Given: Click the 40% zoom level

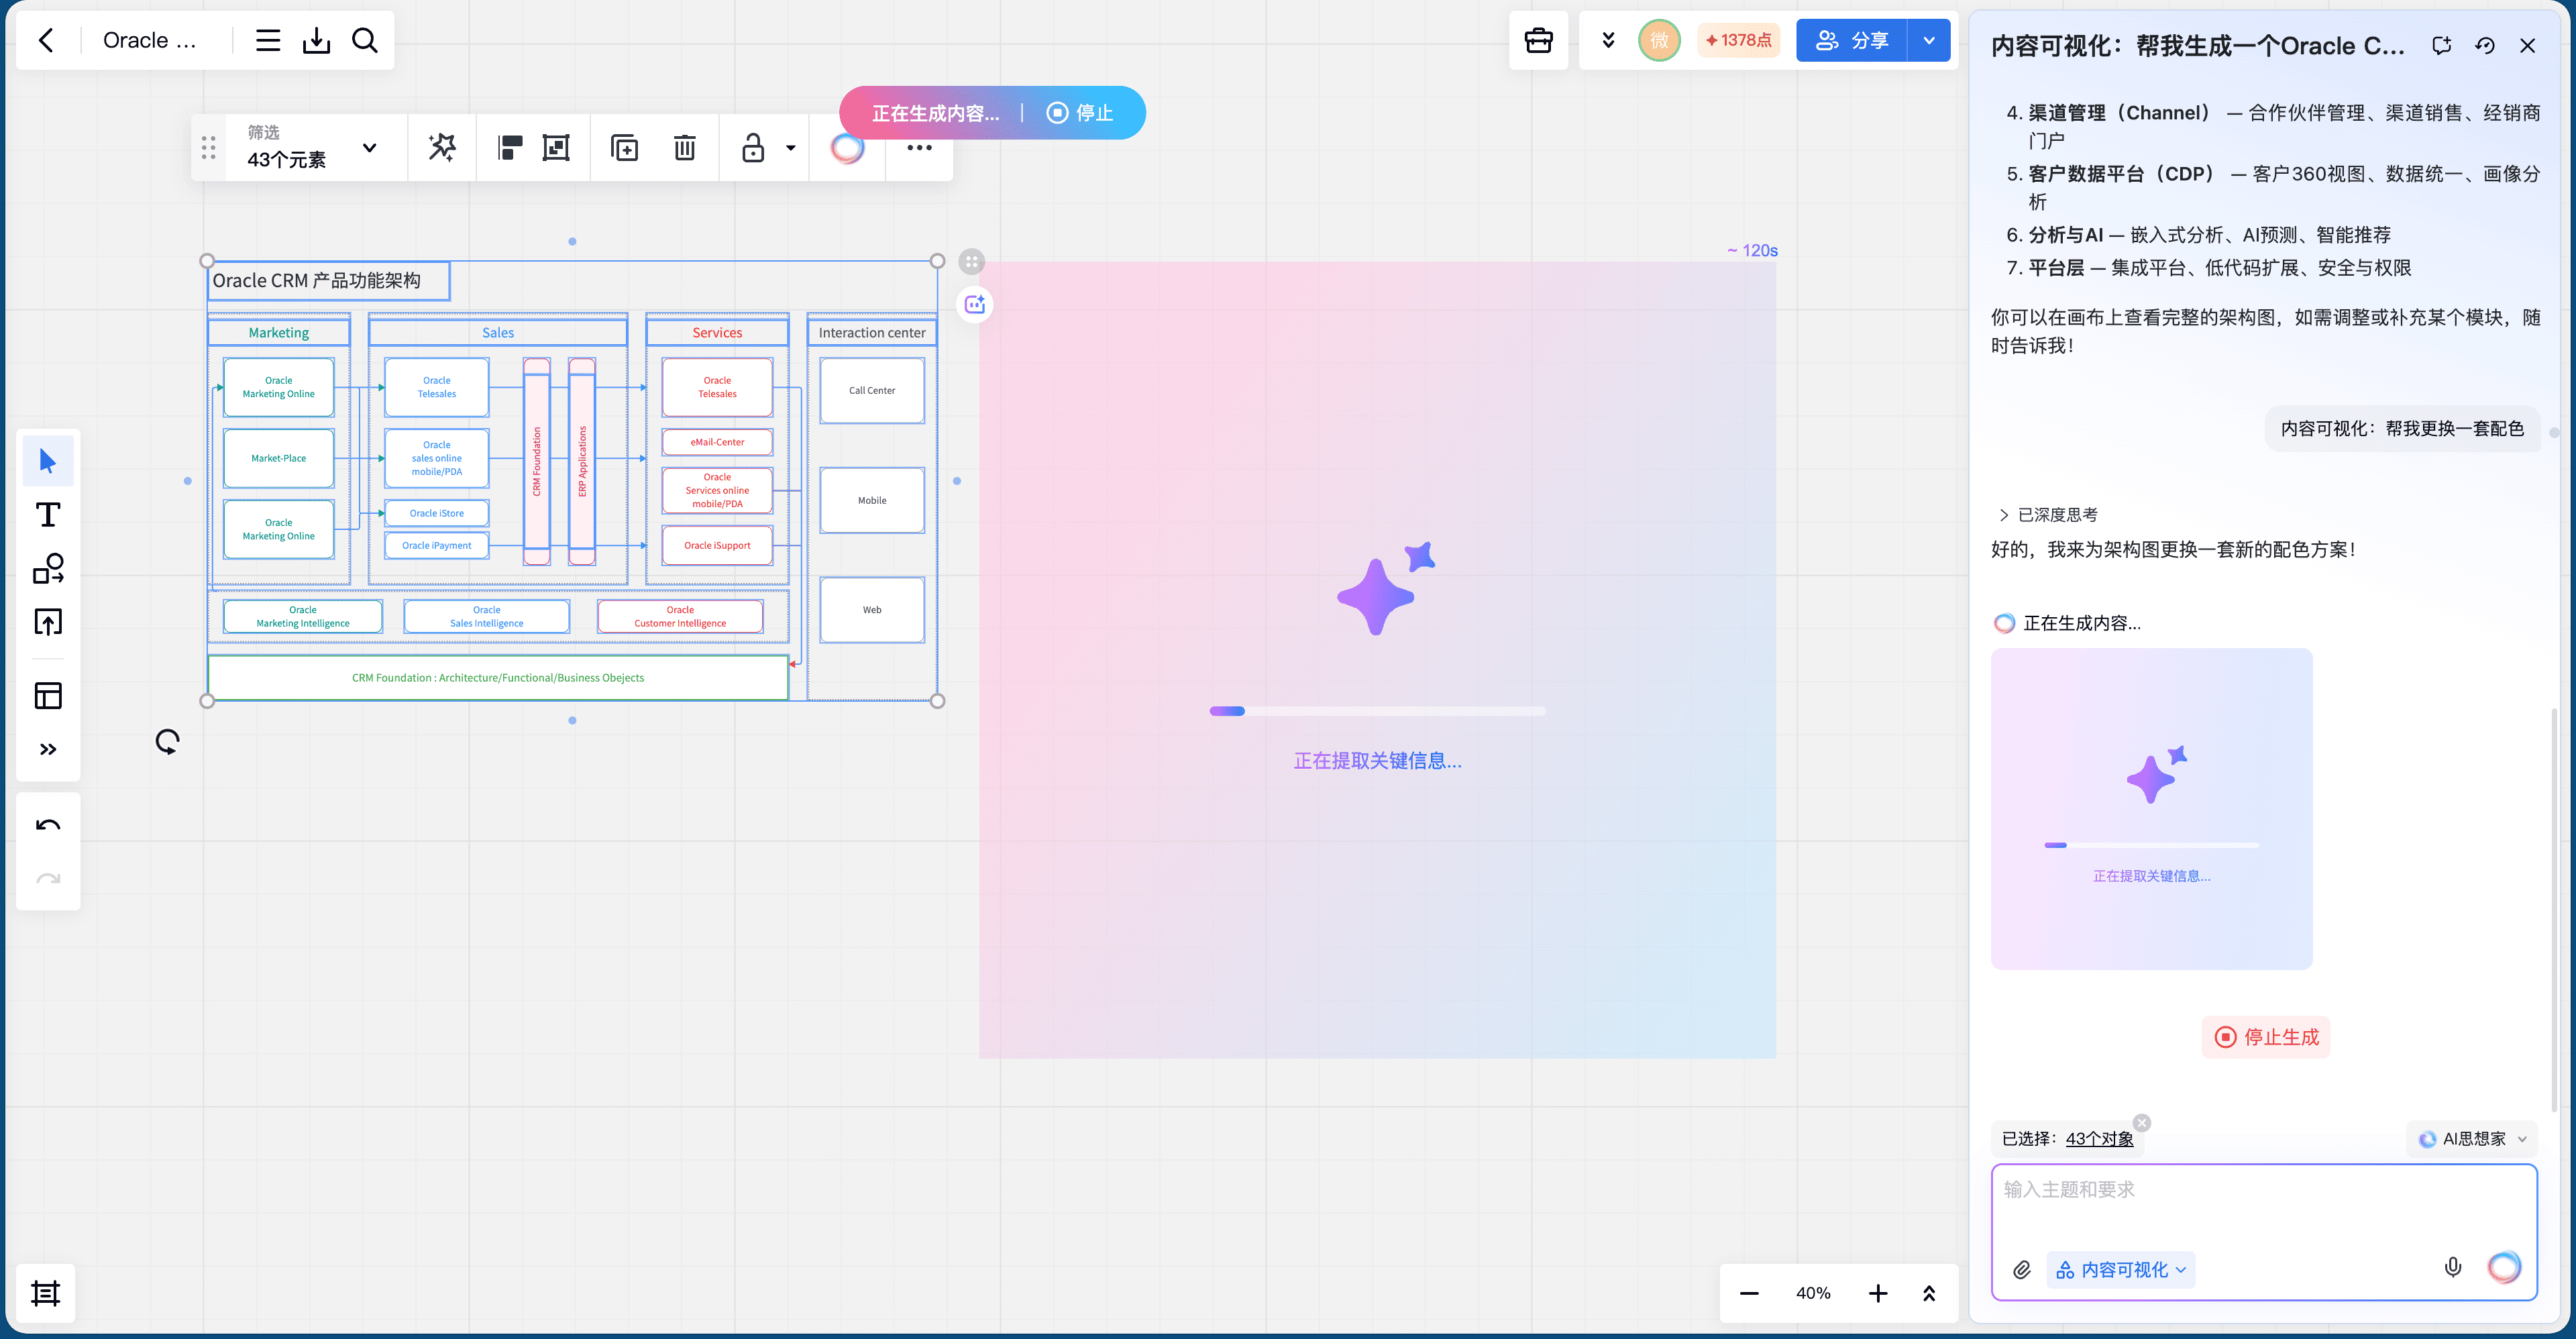Looking at the screenshot, I should (x=1813, y=1293).
